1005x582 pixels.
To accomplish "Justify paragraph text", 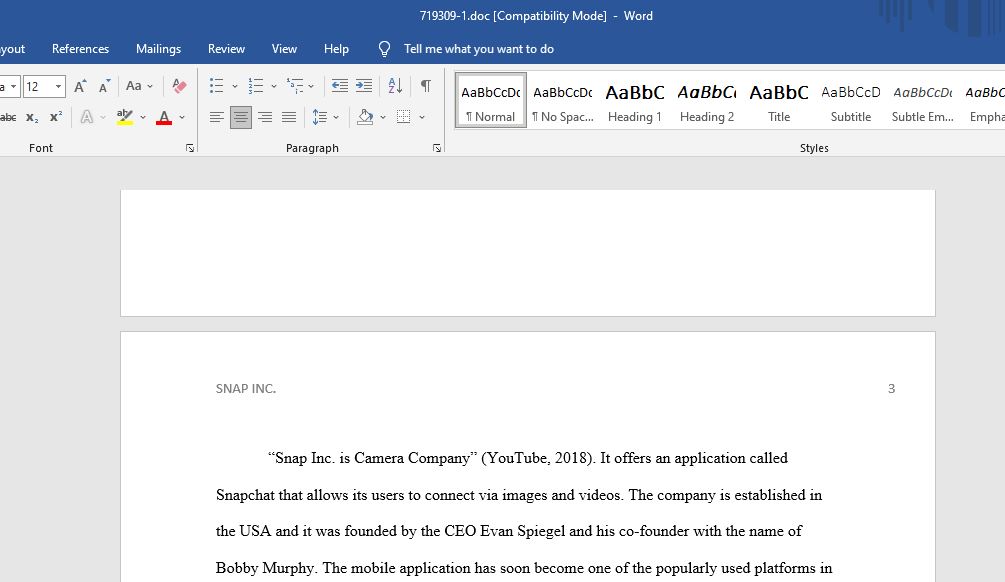I will pos(289,117).
